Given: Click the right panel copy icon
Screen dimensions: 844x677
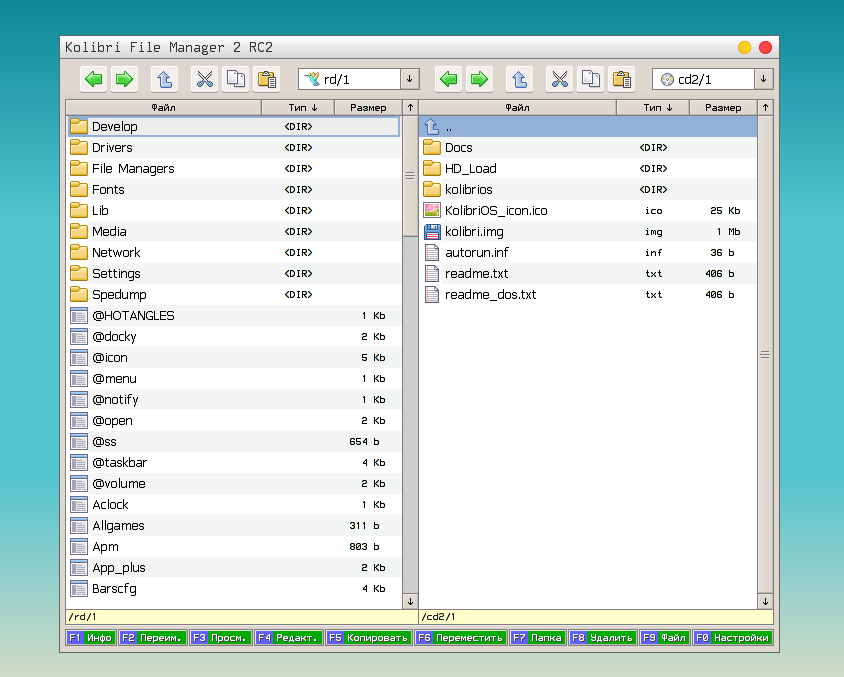Looking at the screenshot, I should (x=590, y=79).
